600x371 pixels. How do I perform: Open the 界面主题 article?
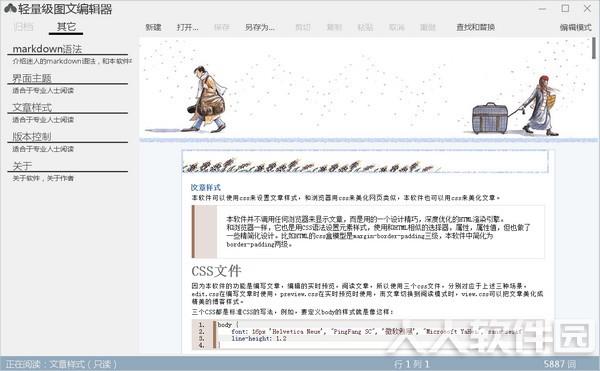pyautogui.click(x=32, y=78)
